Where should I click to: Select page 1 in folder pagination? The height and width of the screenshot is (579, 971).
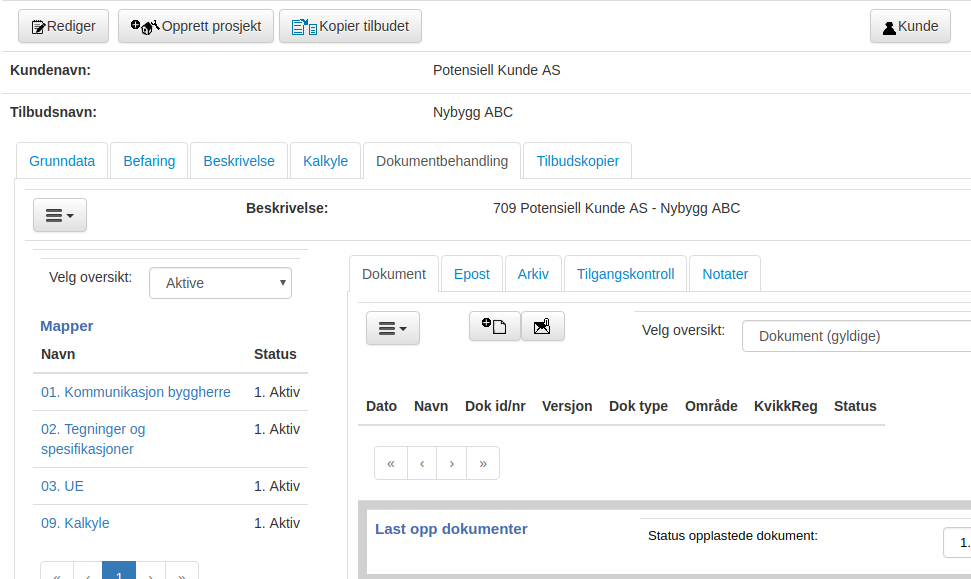[119, 570]
